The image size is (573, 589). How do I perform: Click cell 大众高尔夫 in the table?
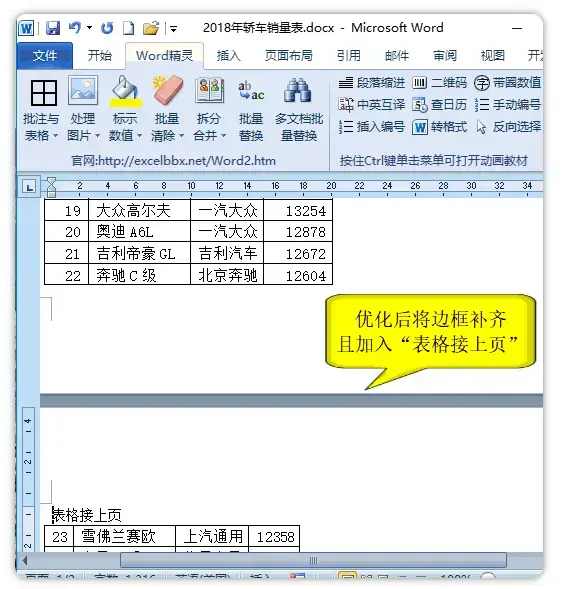coord(139,210)
